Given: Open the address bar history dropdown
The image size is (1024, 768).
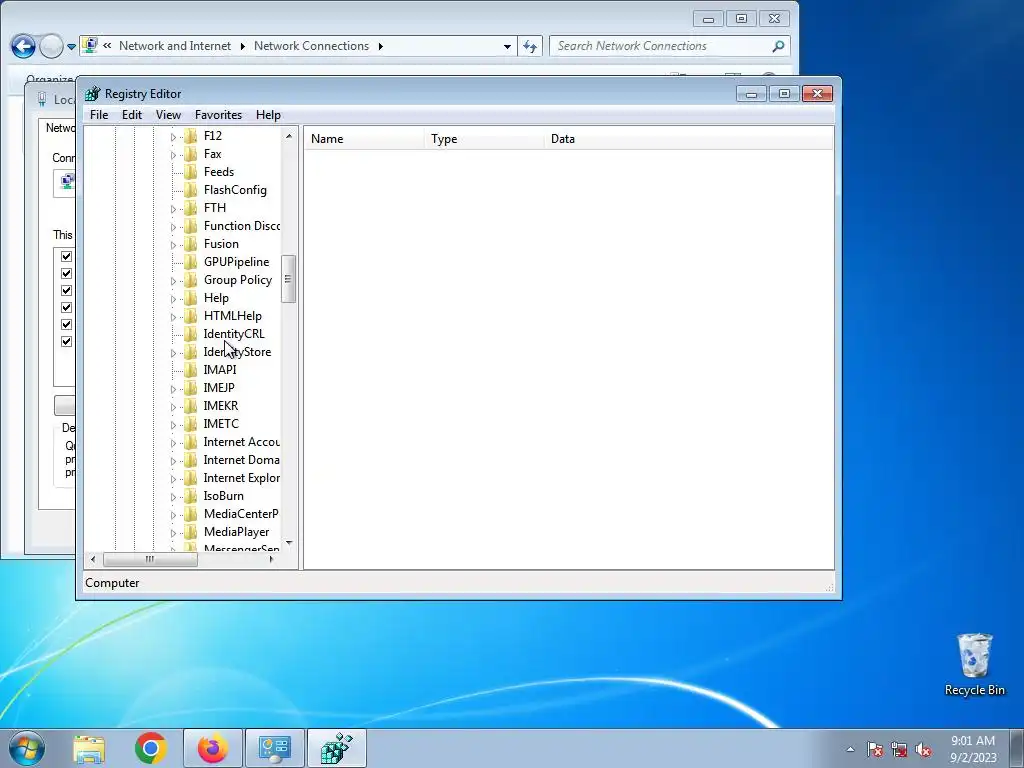Looking at the screenshot, I should 507,47.
